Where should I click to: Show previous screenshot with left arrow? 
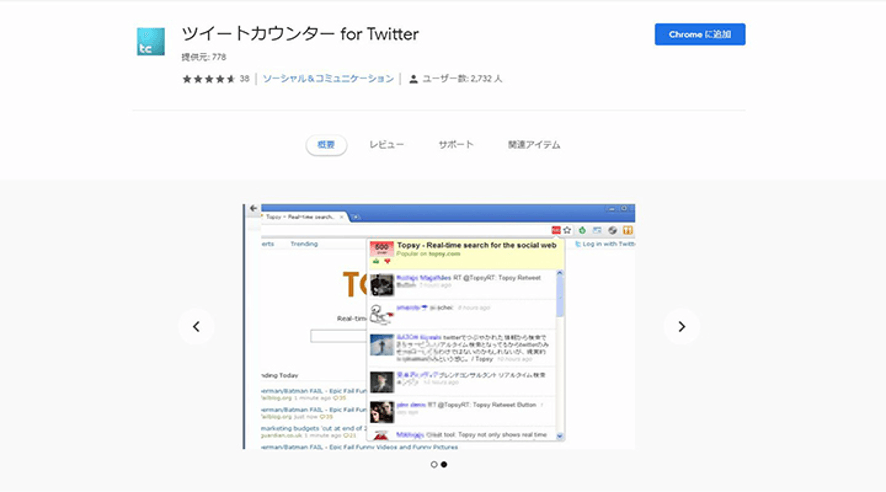pyautogui.click(x=196, y=326)
